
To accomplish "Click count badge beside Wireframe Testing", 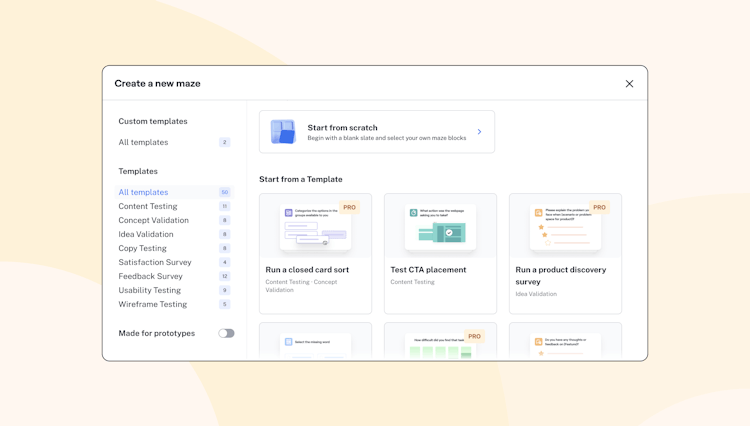I will (x=224, y=304).
